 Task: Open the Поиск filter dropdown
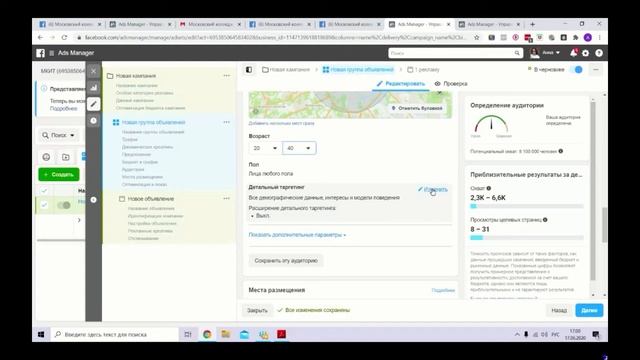(58, 135)
